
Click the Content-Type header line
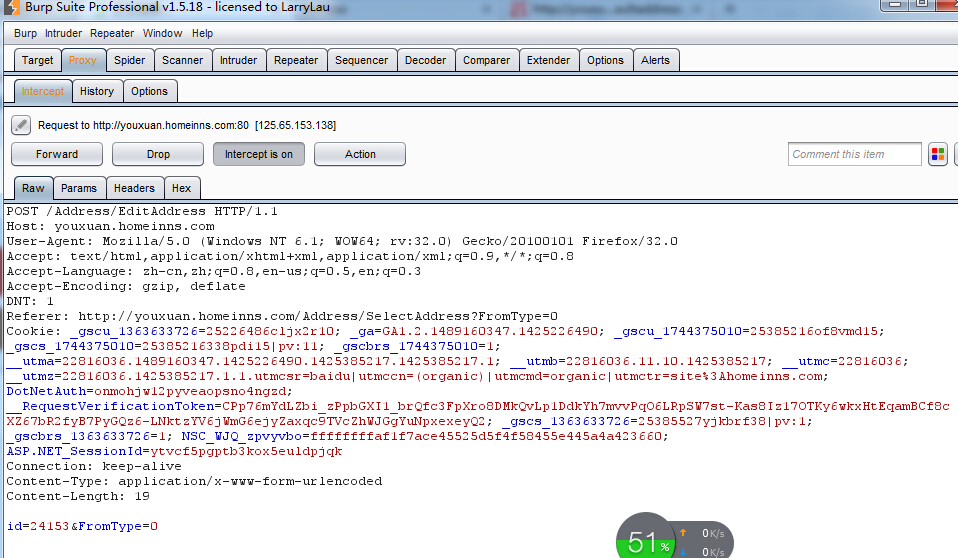pyautogui.click(x=194, y=481)
